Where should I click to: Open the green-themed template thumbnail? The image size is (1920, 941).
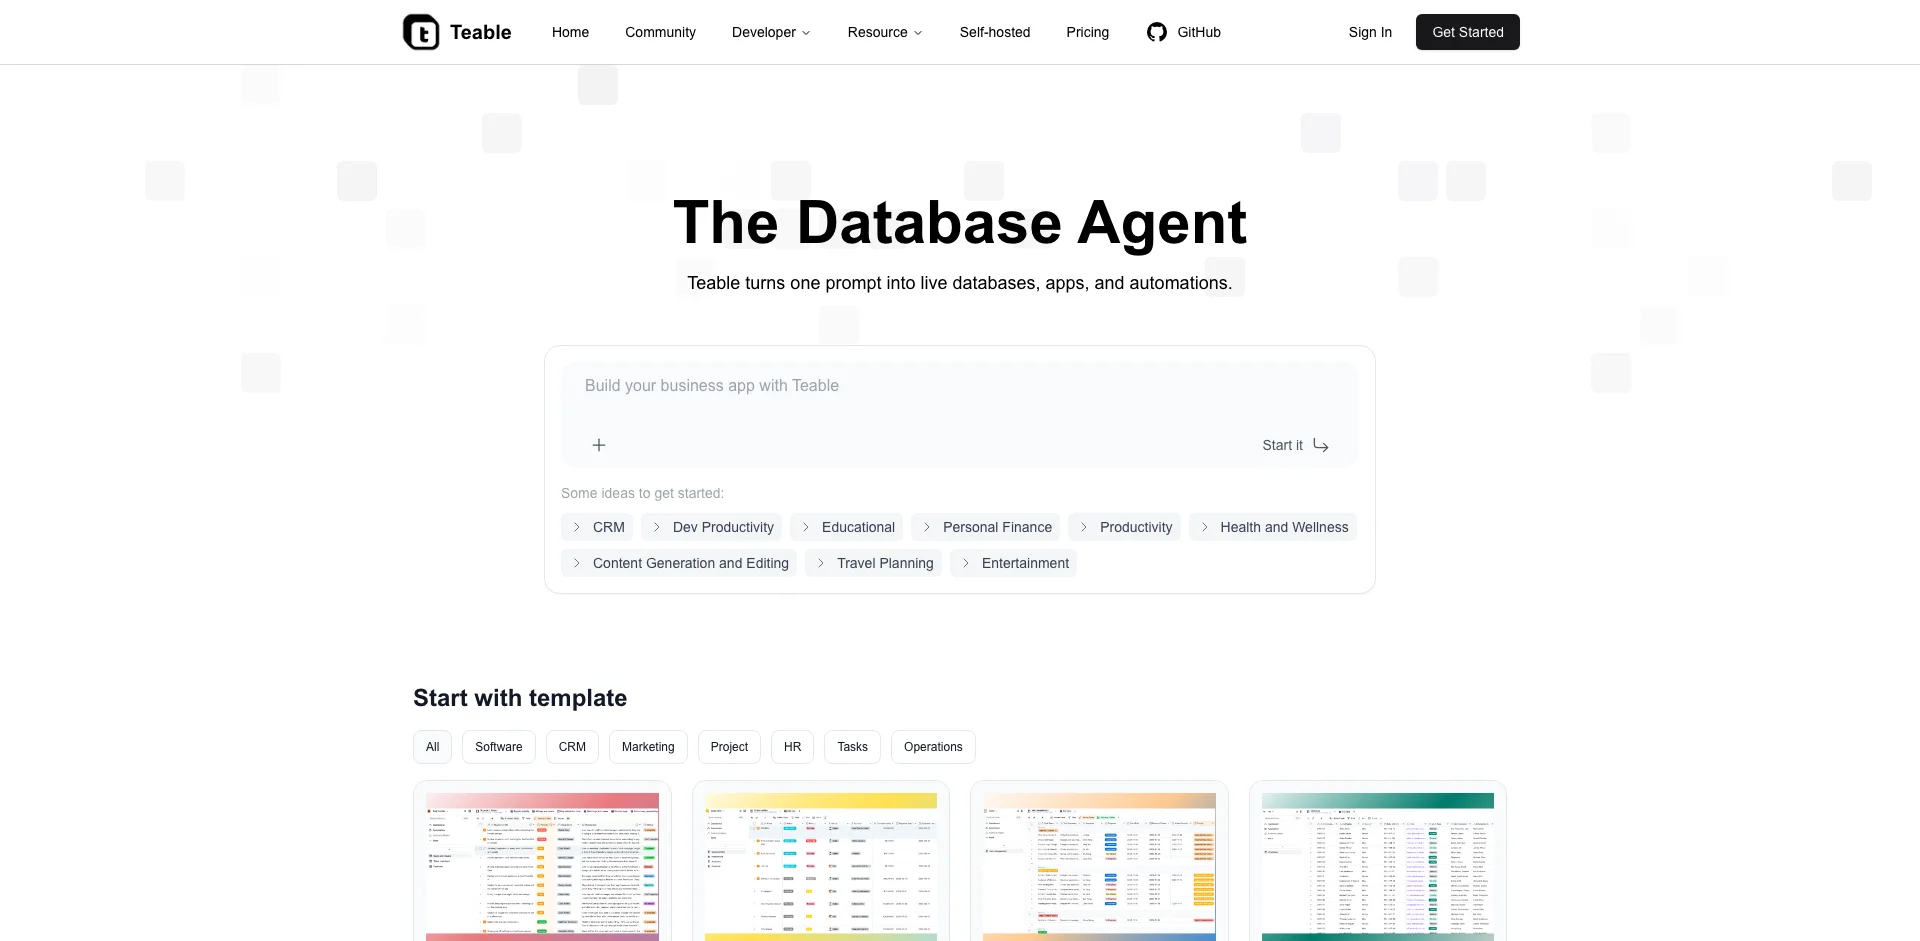pos(1377,865)
